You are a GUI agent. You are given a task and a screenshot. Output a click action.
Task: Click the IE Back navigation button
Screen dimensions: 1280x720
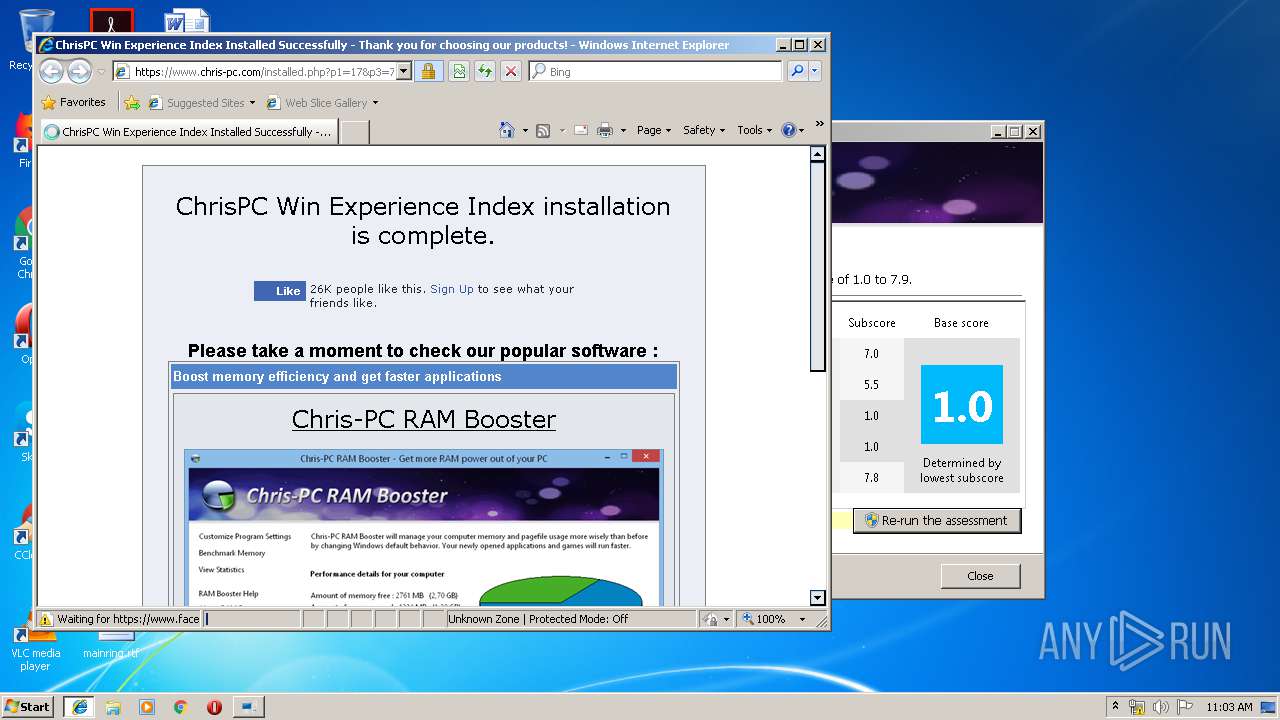click(51, 71)
